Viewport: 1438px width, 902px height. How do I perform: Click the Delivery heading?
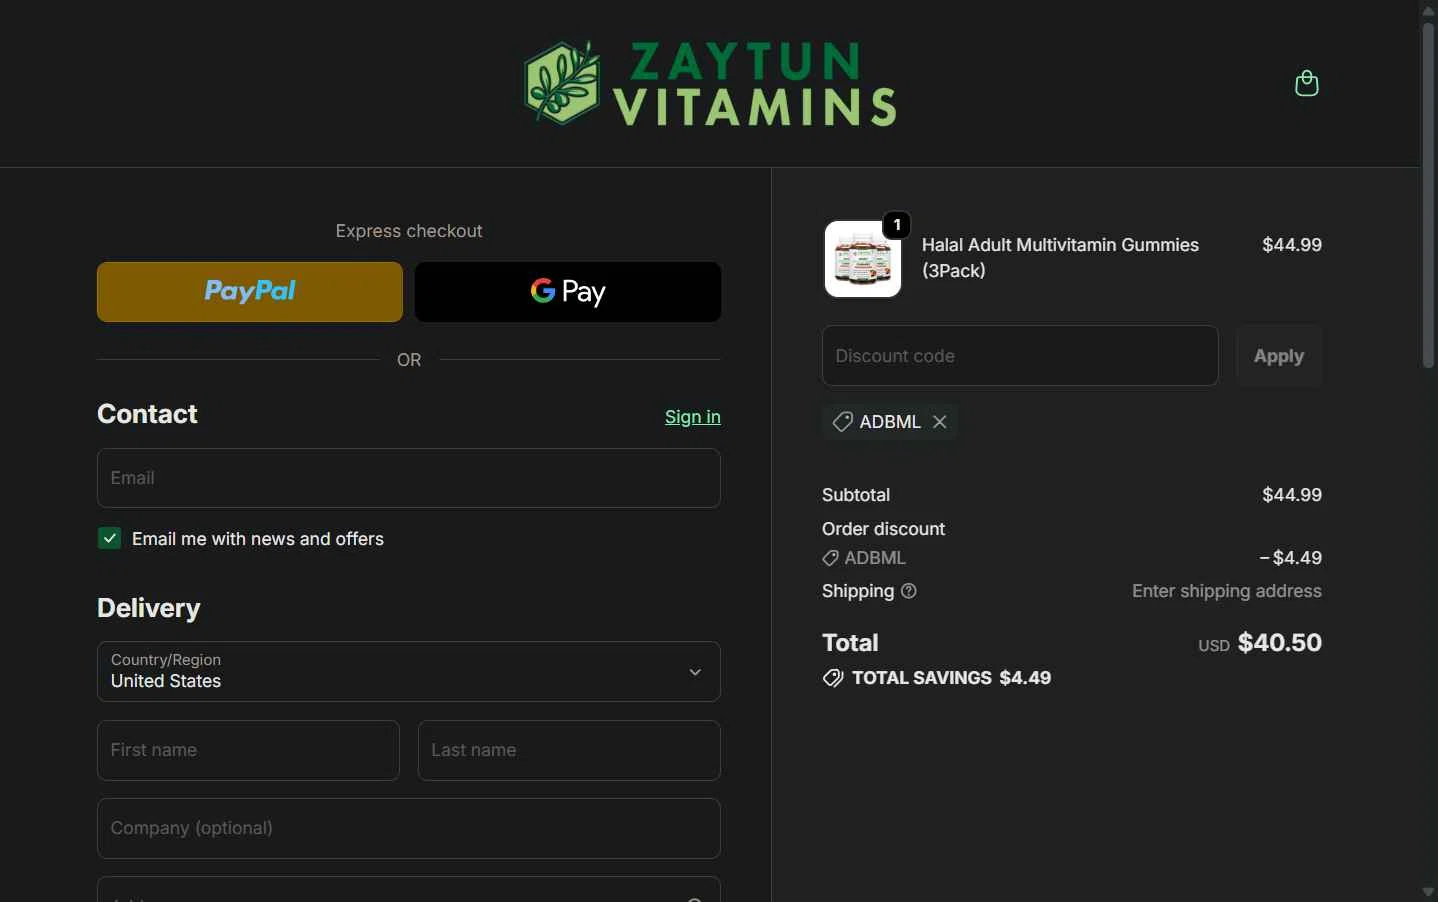(x=149, y=608)
